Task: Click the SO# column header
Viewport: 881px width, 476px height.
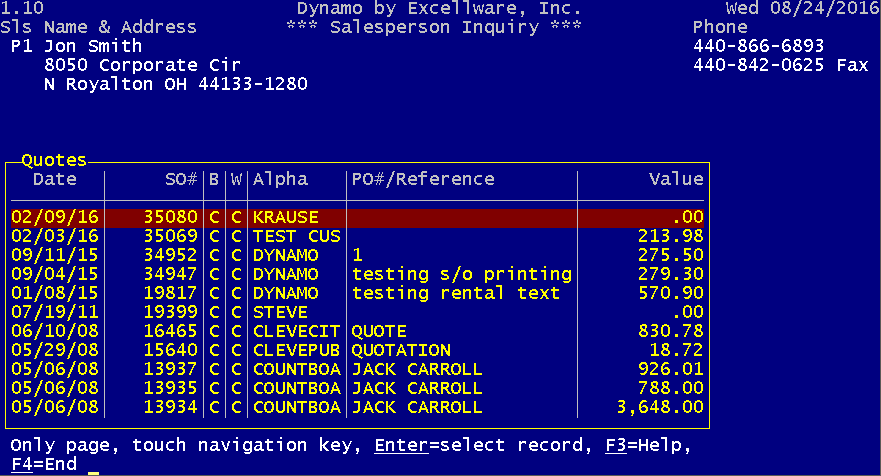Action: [181, 179]
